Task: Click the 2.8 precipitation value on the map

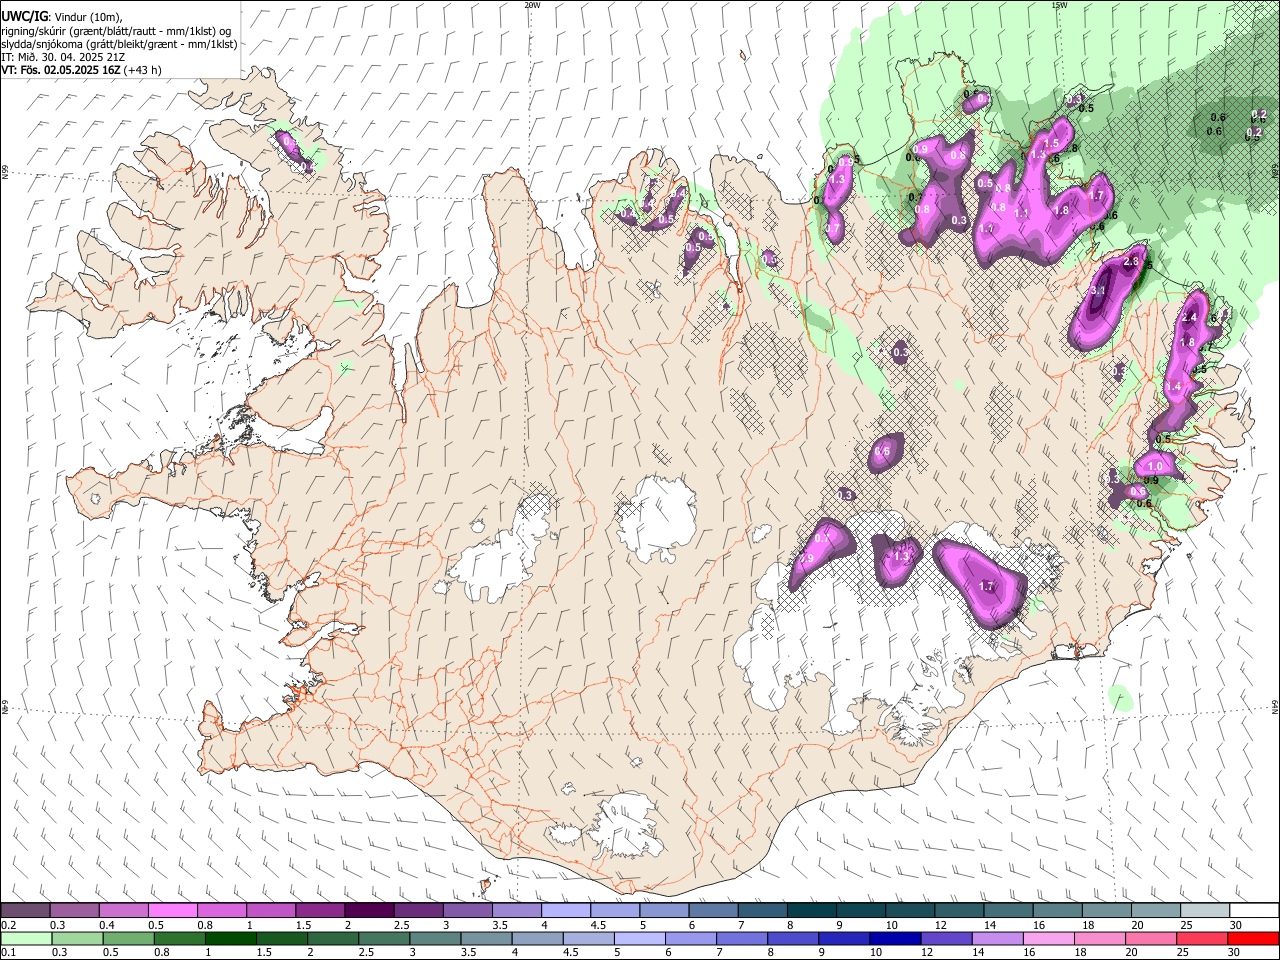Action: (x=1132, y=261)
